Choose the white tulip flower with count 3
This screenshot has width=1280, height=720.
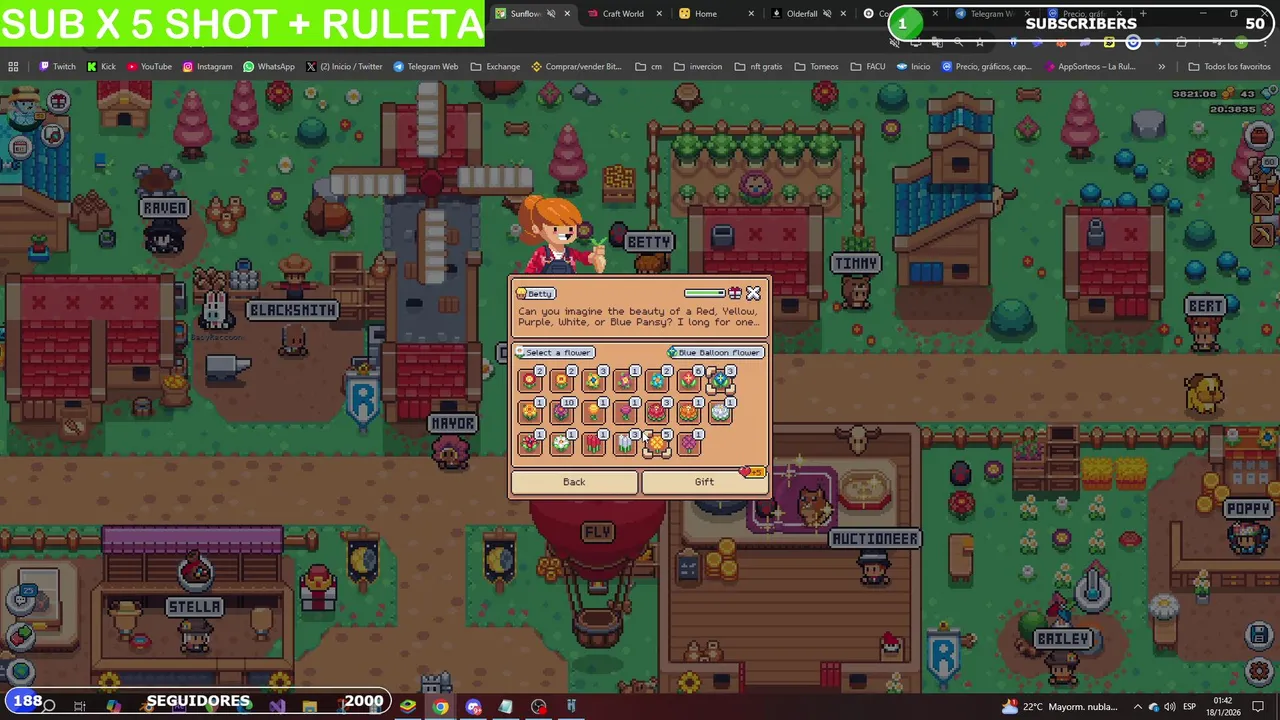(x=626, y=443)
